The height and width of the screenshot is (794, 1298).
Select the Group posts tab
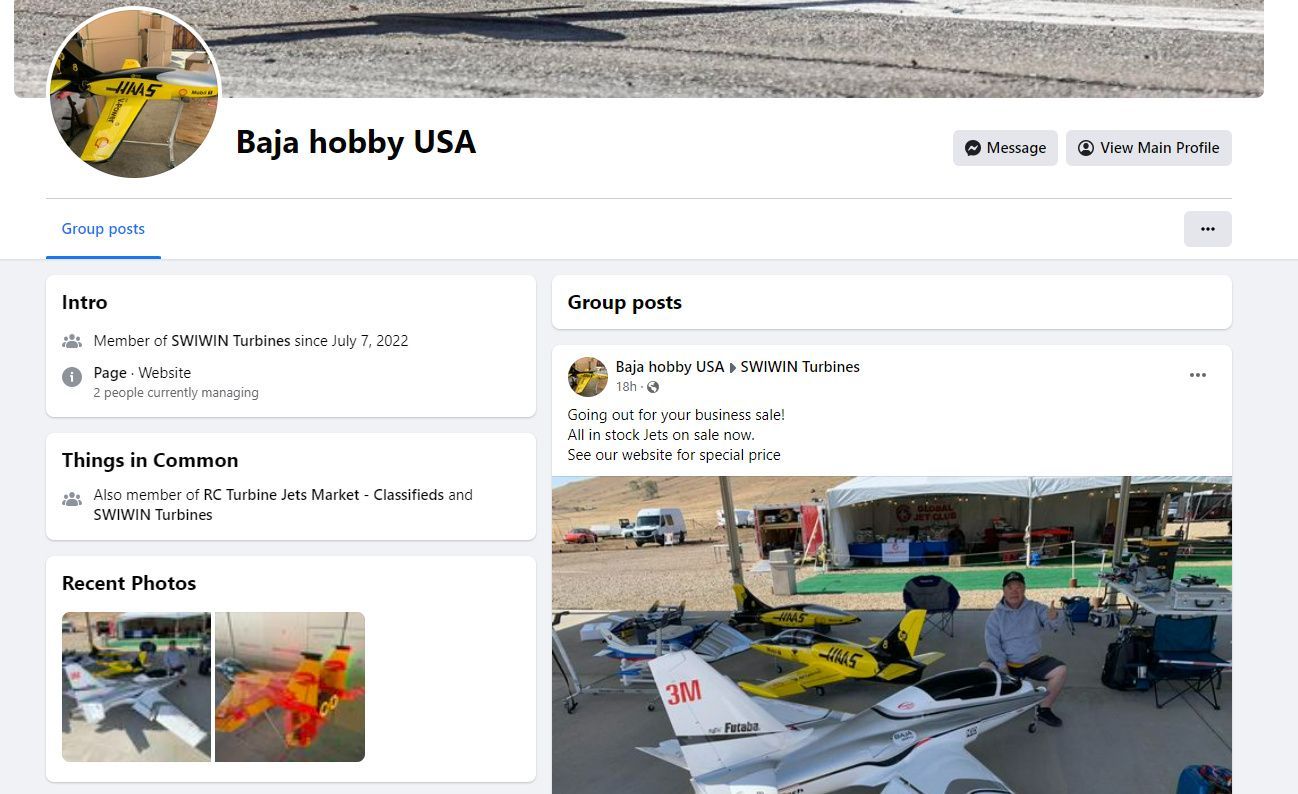[103, 229]
